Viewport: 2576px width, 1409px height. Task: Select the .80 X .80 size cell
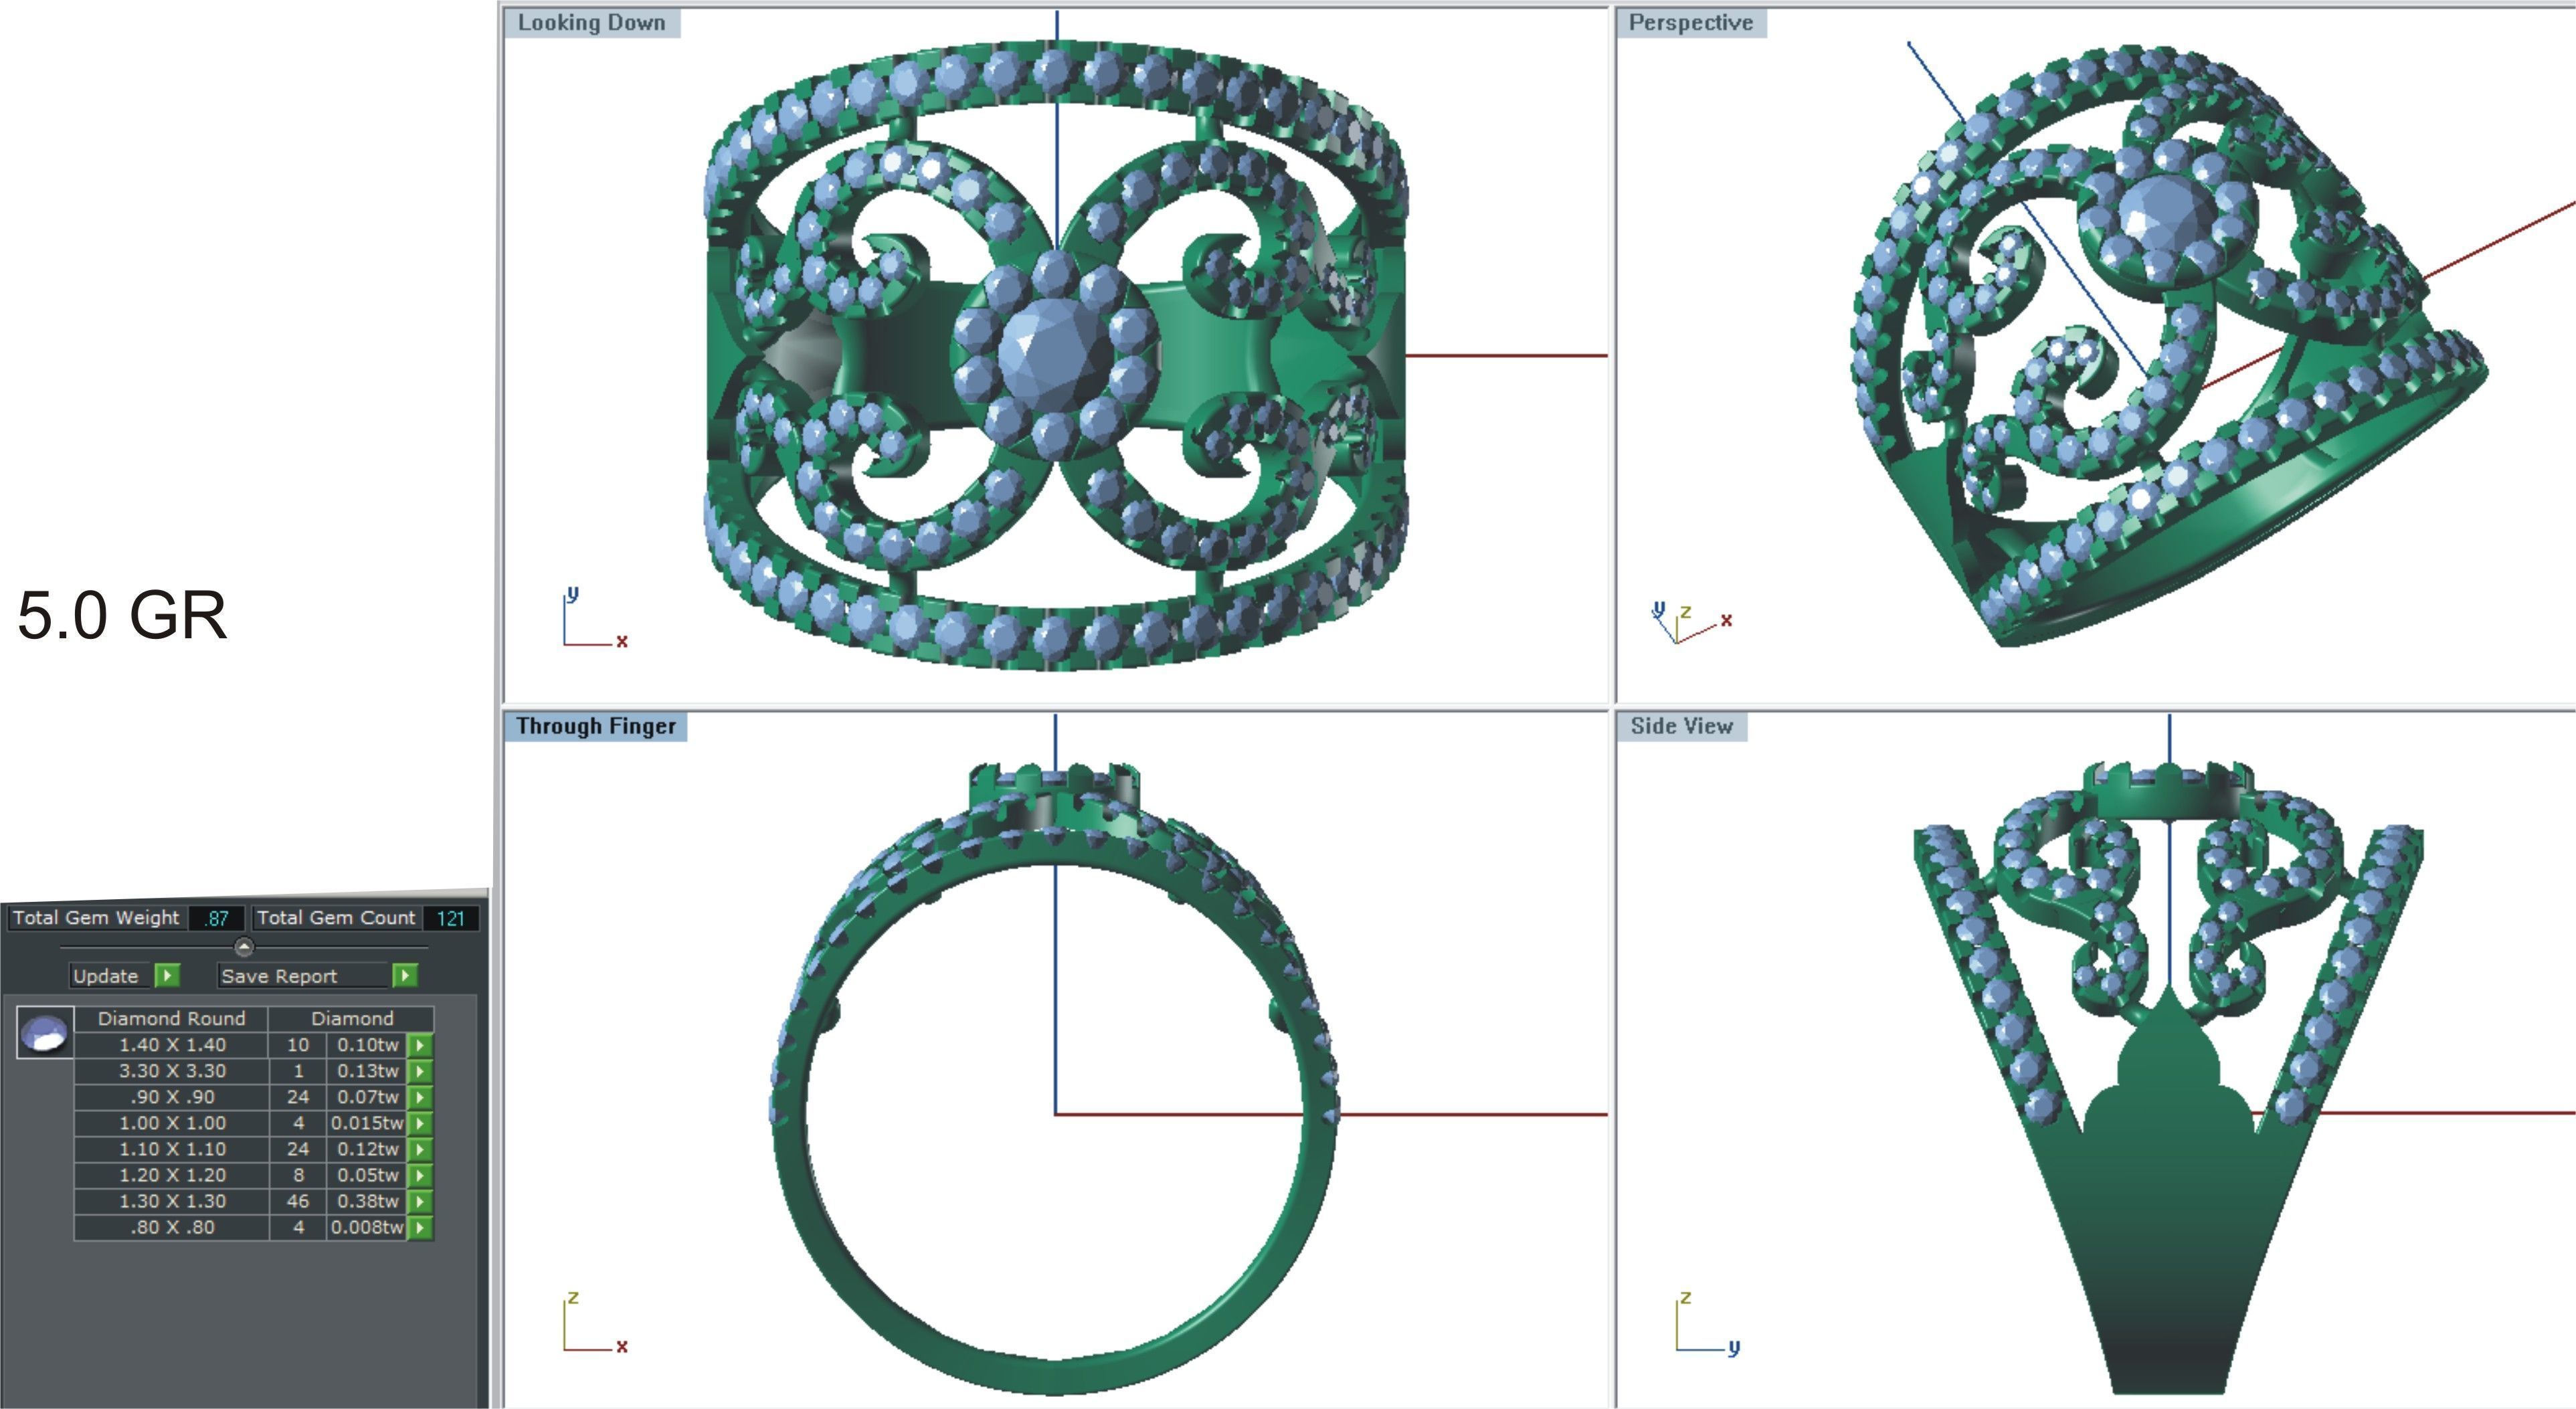172,1227
